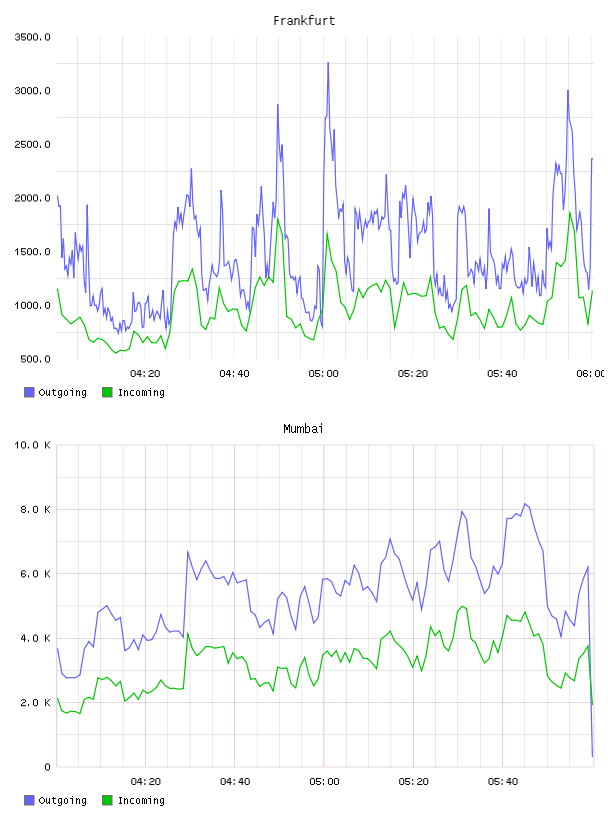The height and width of the screenshot is (816, 608).
Task: Click the 3000.0 y-axis label on Frankfurt
Action: tap(32, 91)
